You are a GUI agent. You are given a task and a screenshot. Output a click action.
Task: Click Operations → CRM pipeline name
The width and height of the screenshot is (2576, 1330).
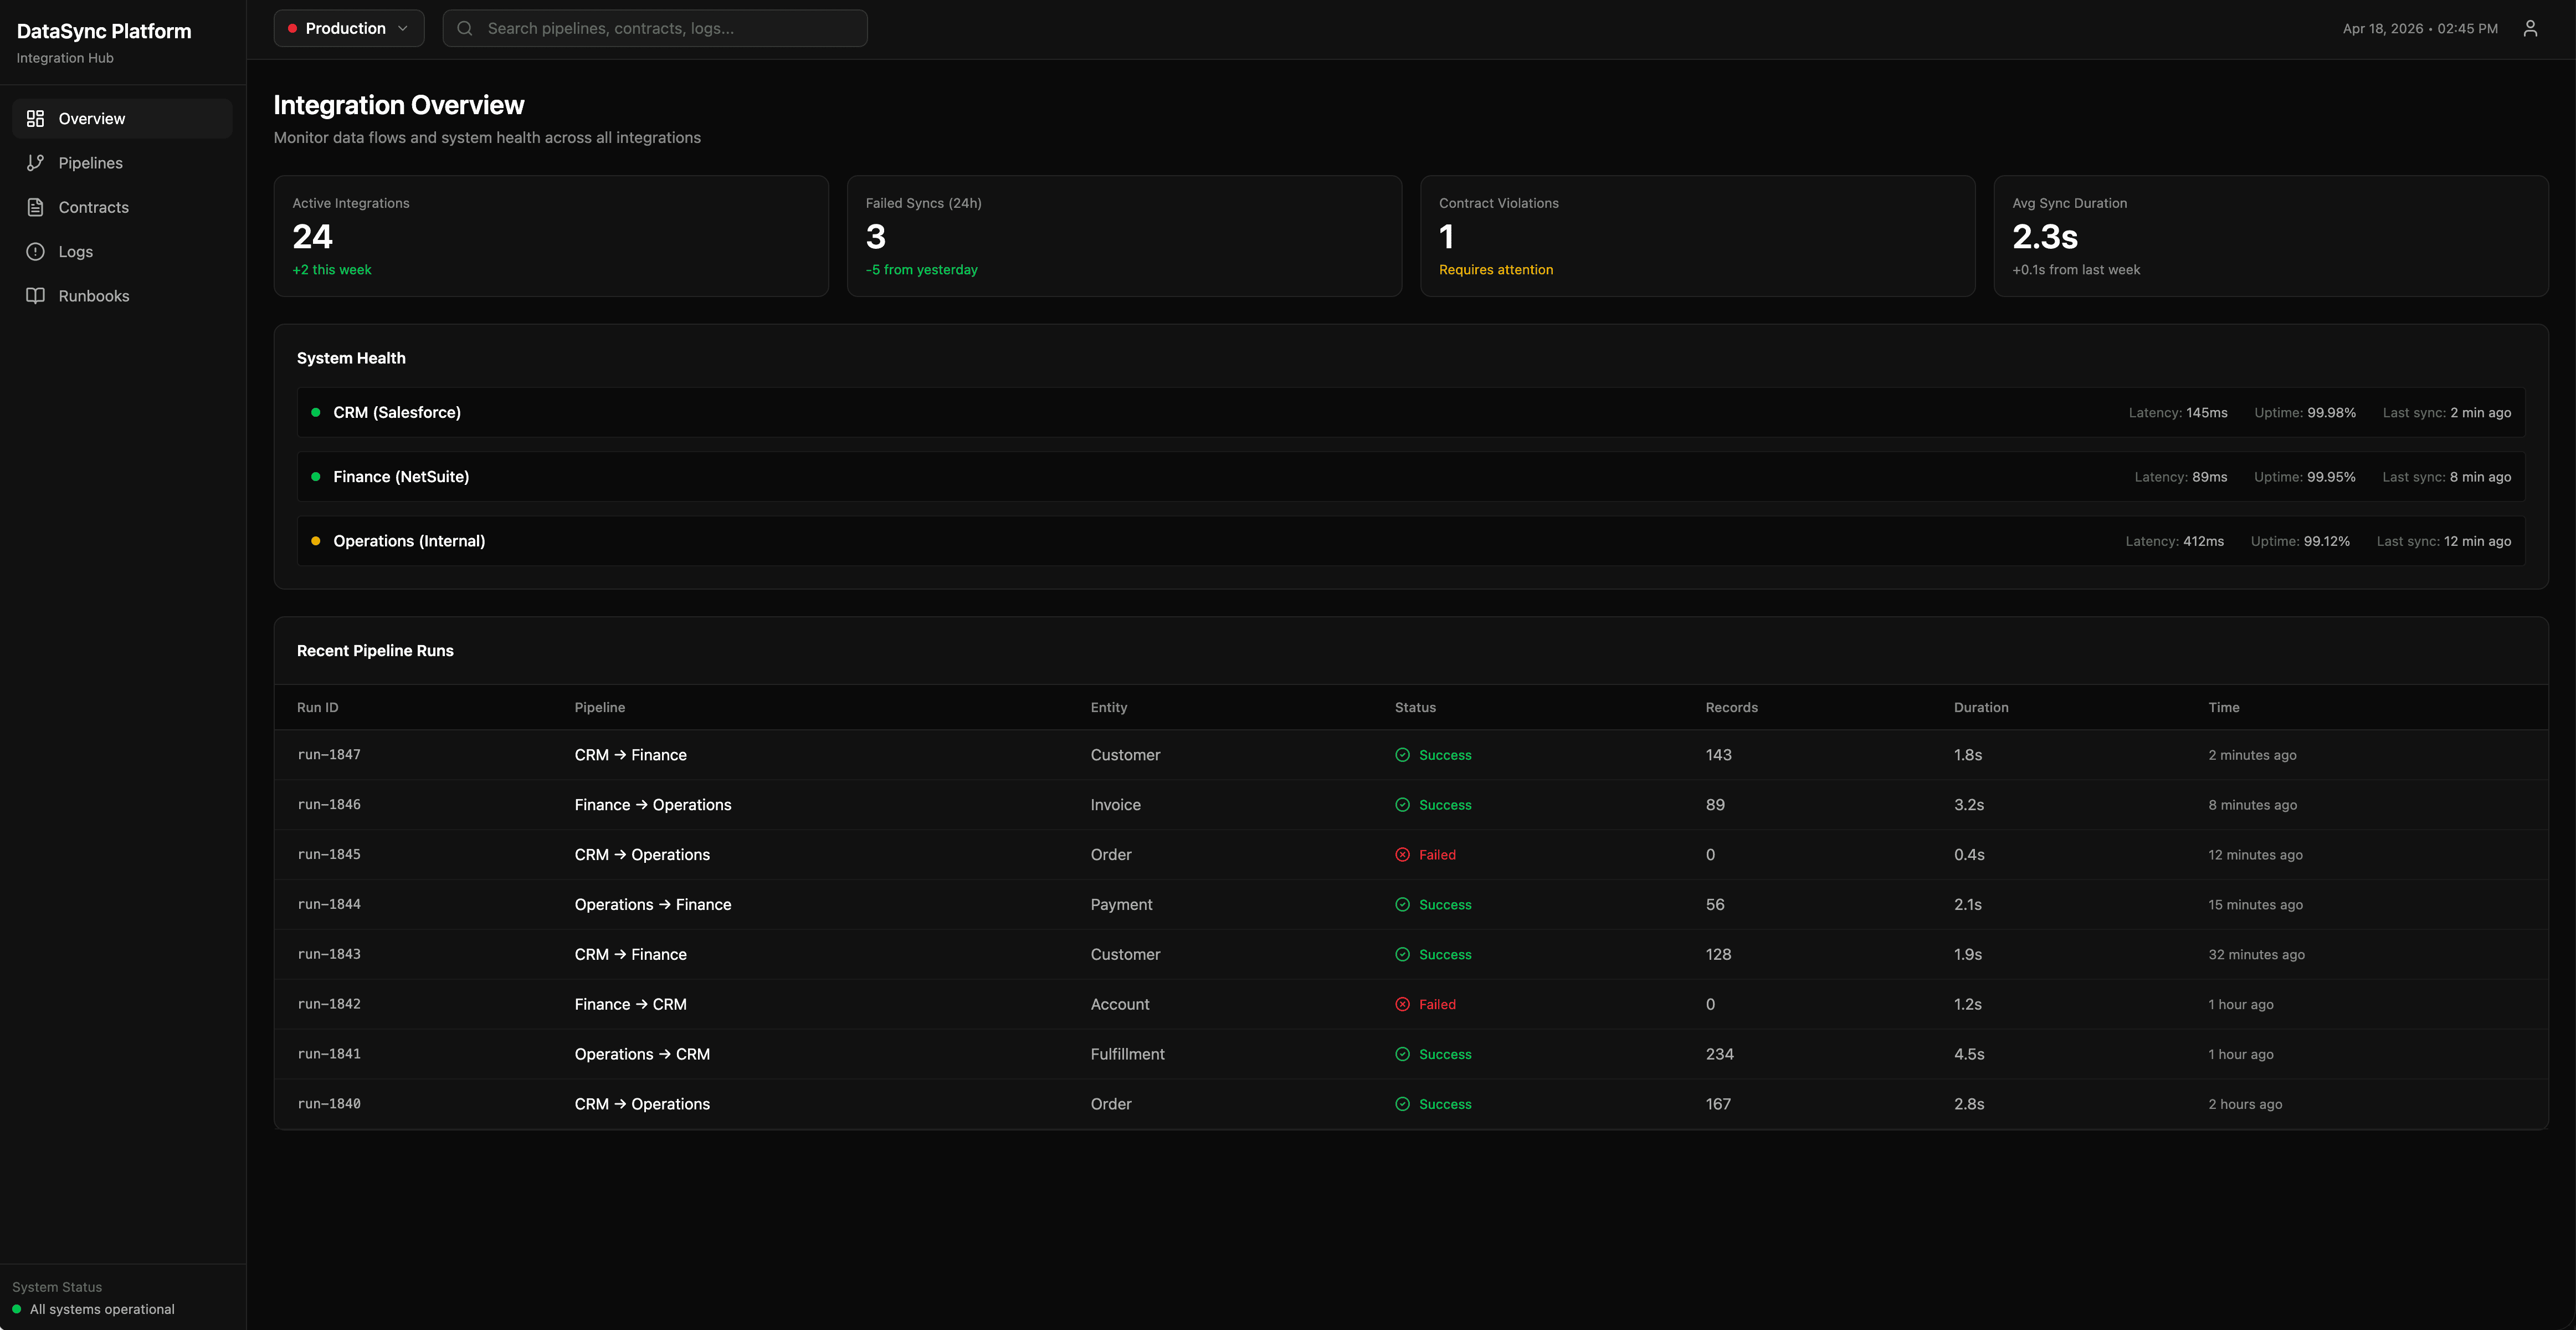tap(642, 1054)
